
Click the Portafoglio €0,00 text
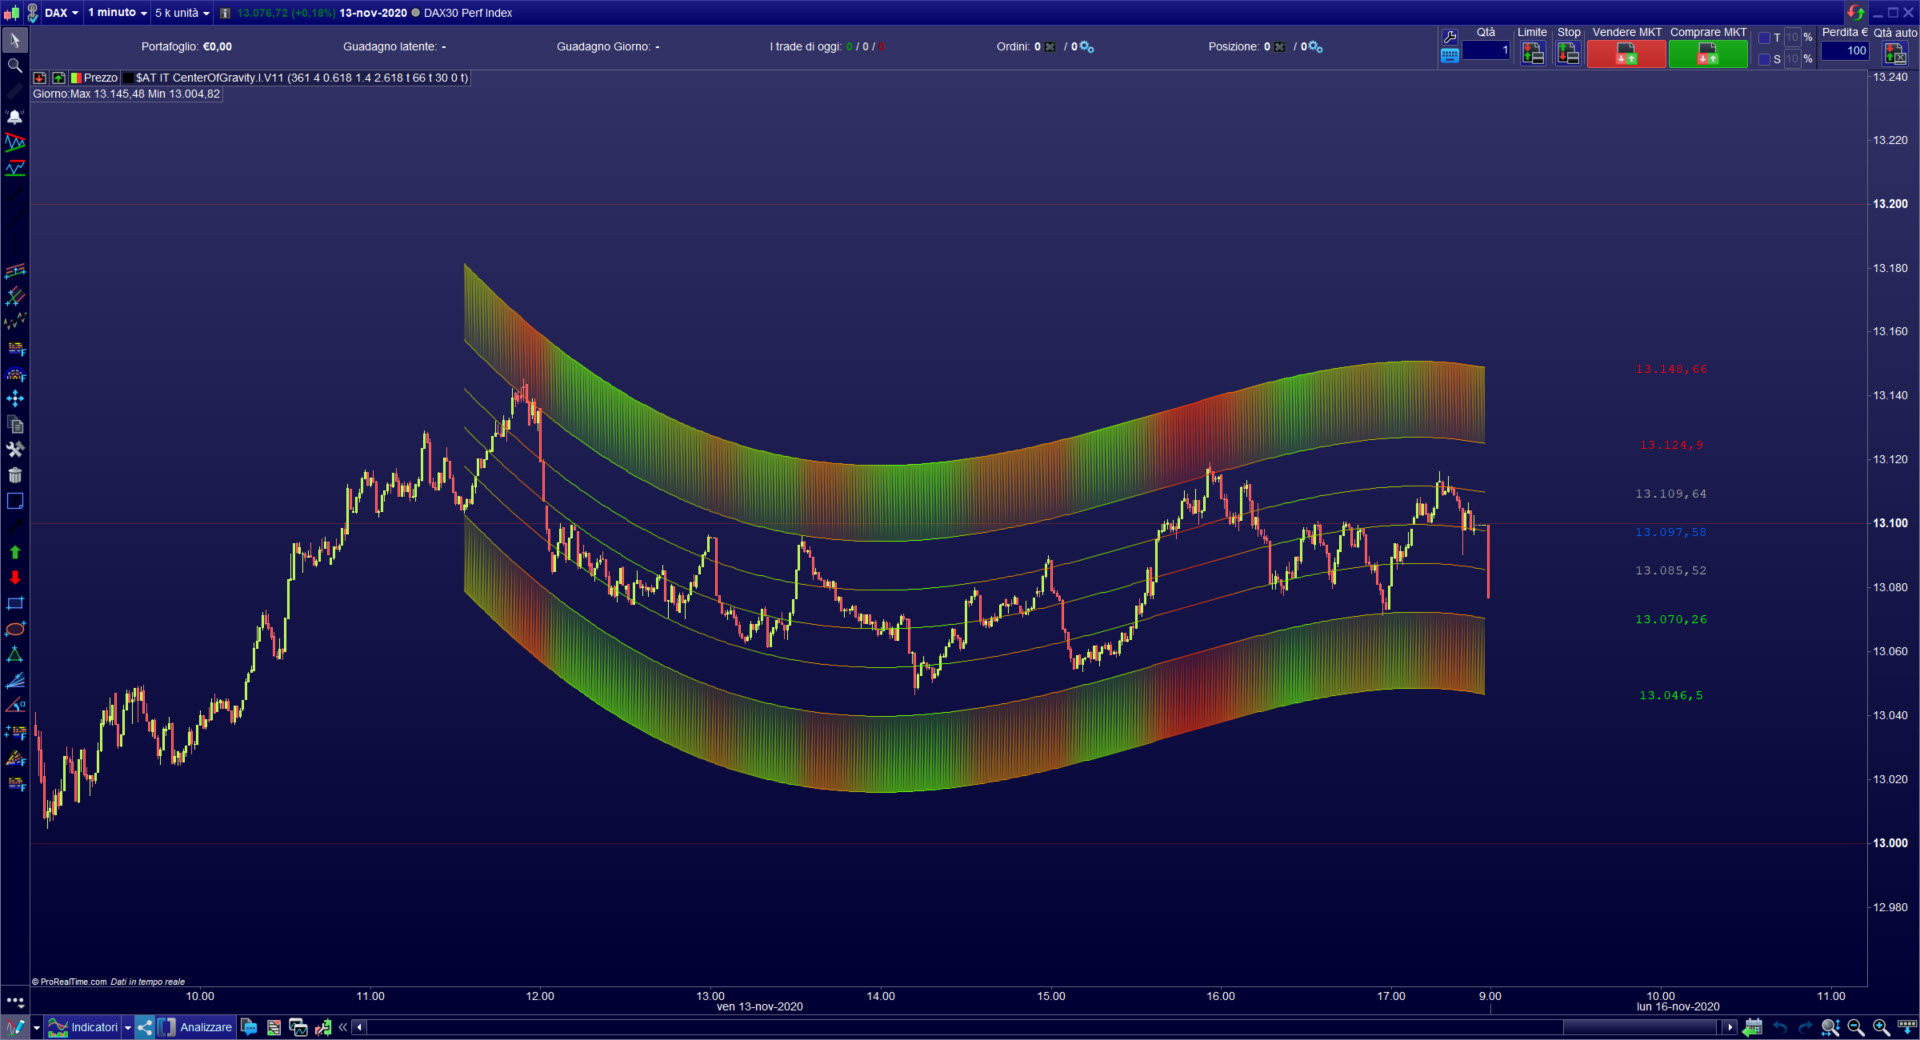(186, 47)
